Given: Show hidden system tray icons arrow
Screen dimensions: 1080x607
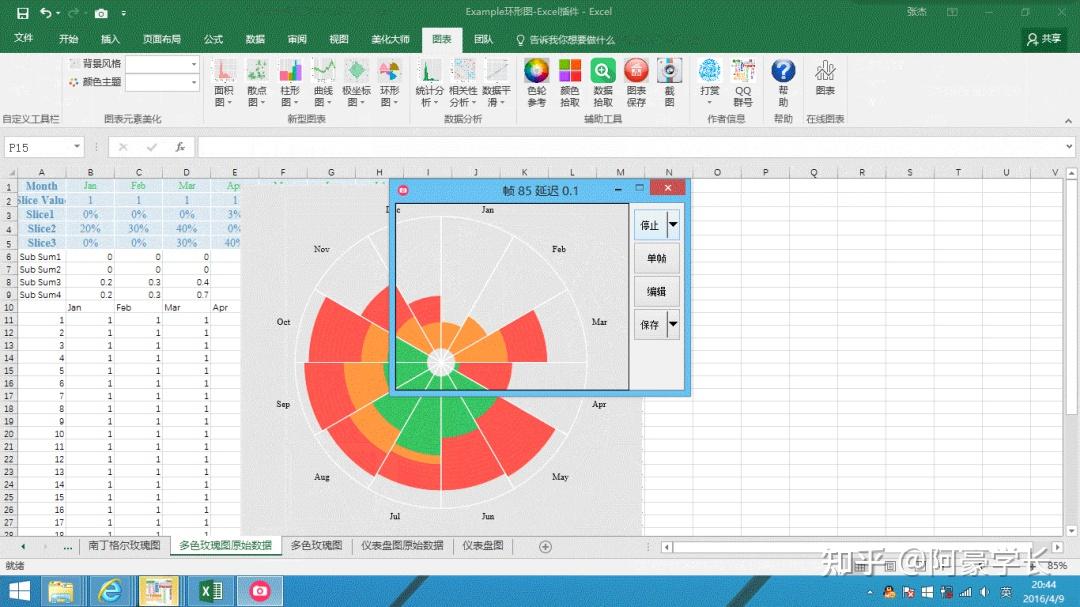Looking at the screenshot, I should [x=870, y=592].
